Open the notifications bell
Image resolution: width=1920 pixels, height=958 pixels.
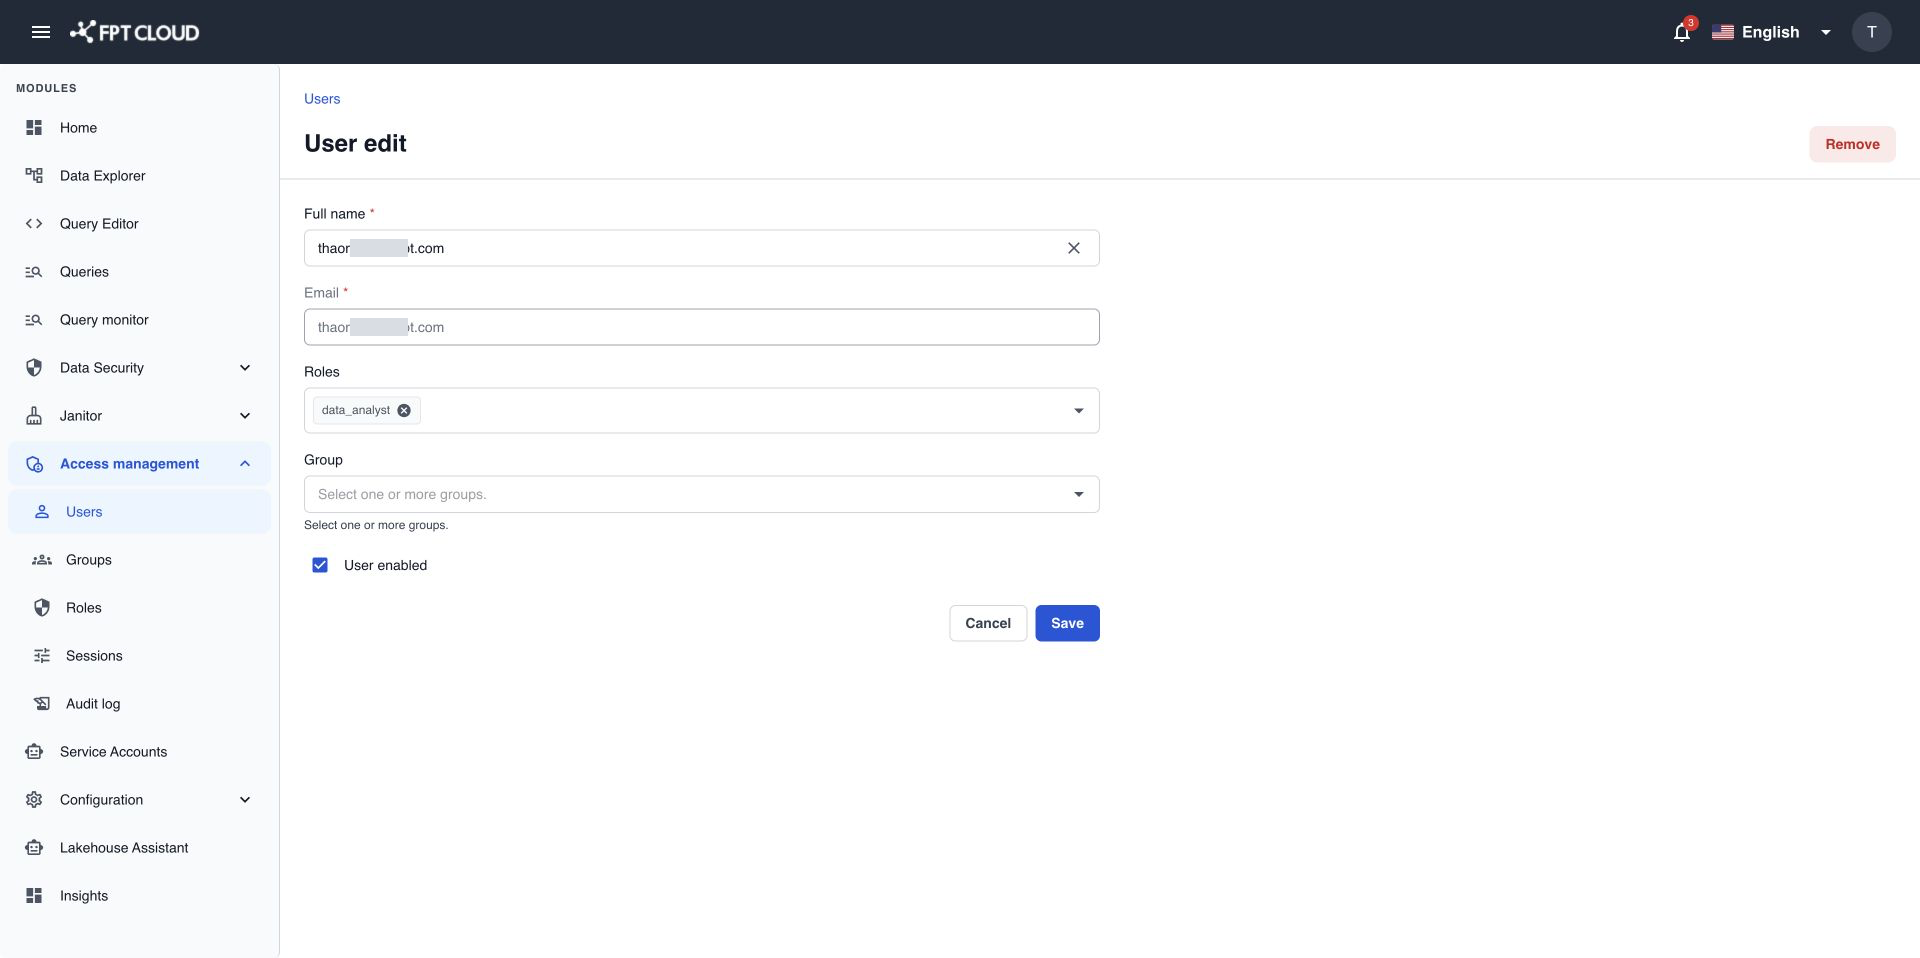tap(1682, 32)
